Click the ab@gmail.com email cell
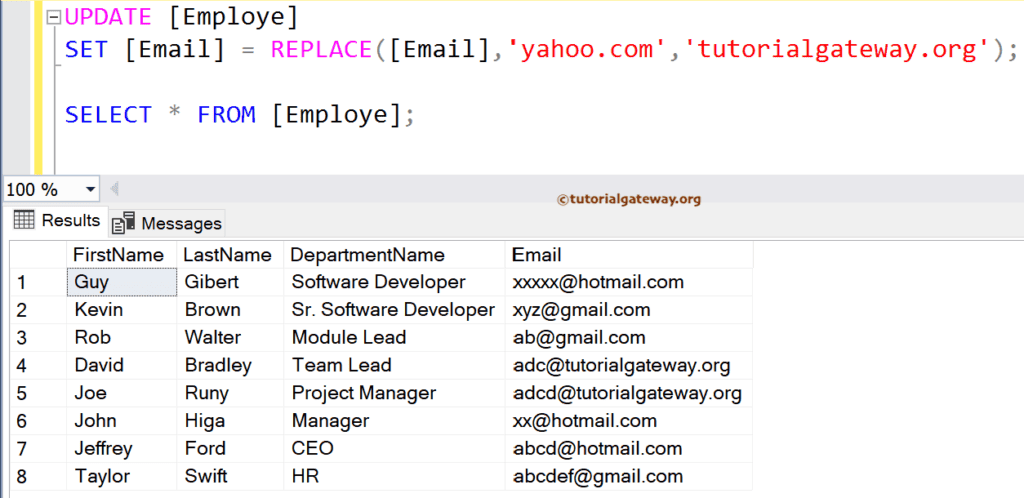Image resolution: width=1024 pixels, height=498 pixels. tap(629, 338)
